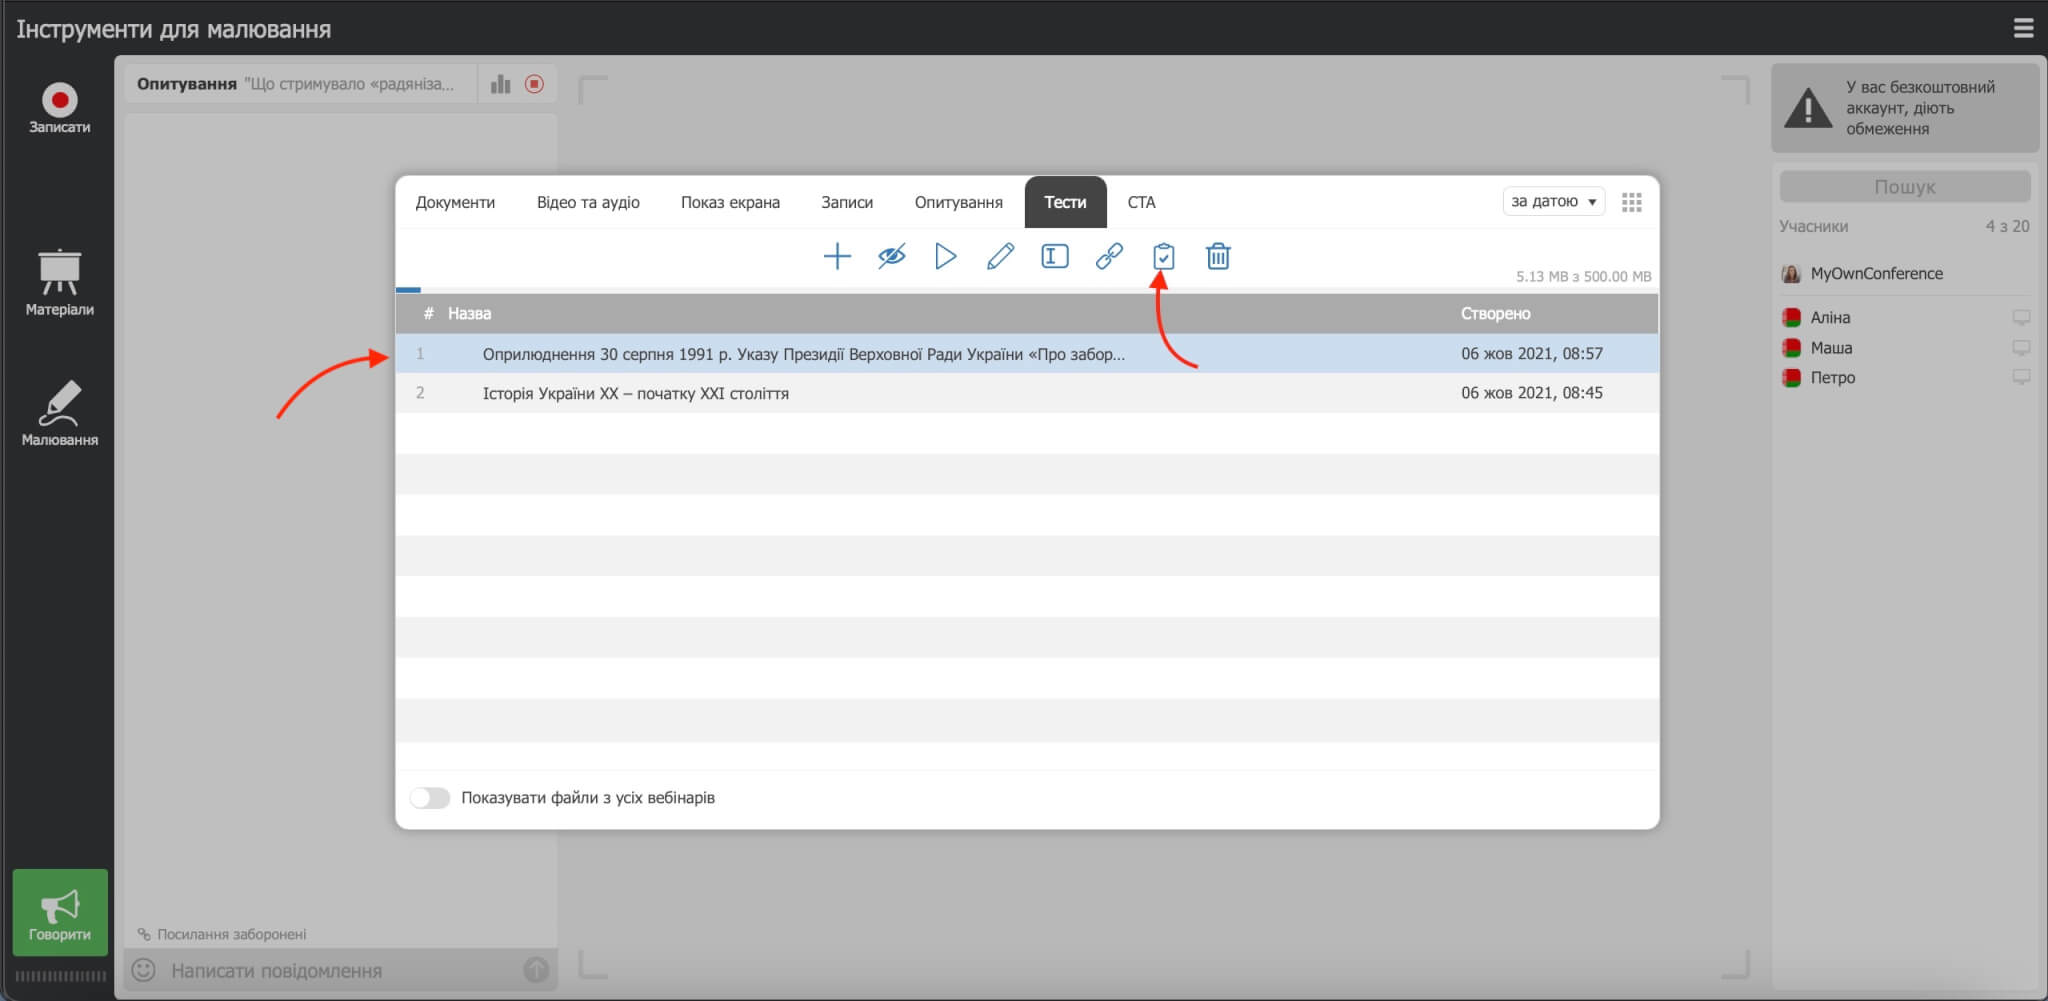Screen dimensions: 2048x1001
Task: Copy test link with chain icon
Action: pyautogui.click(x=1109, y=257)
